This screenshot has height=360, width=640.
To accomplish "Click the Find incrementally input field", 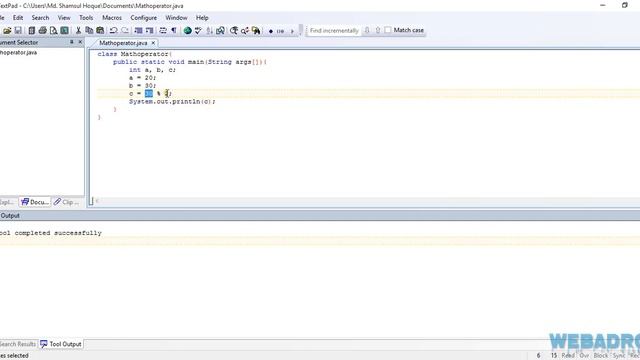I will point(334,31).
